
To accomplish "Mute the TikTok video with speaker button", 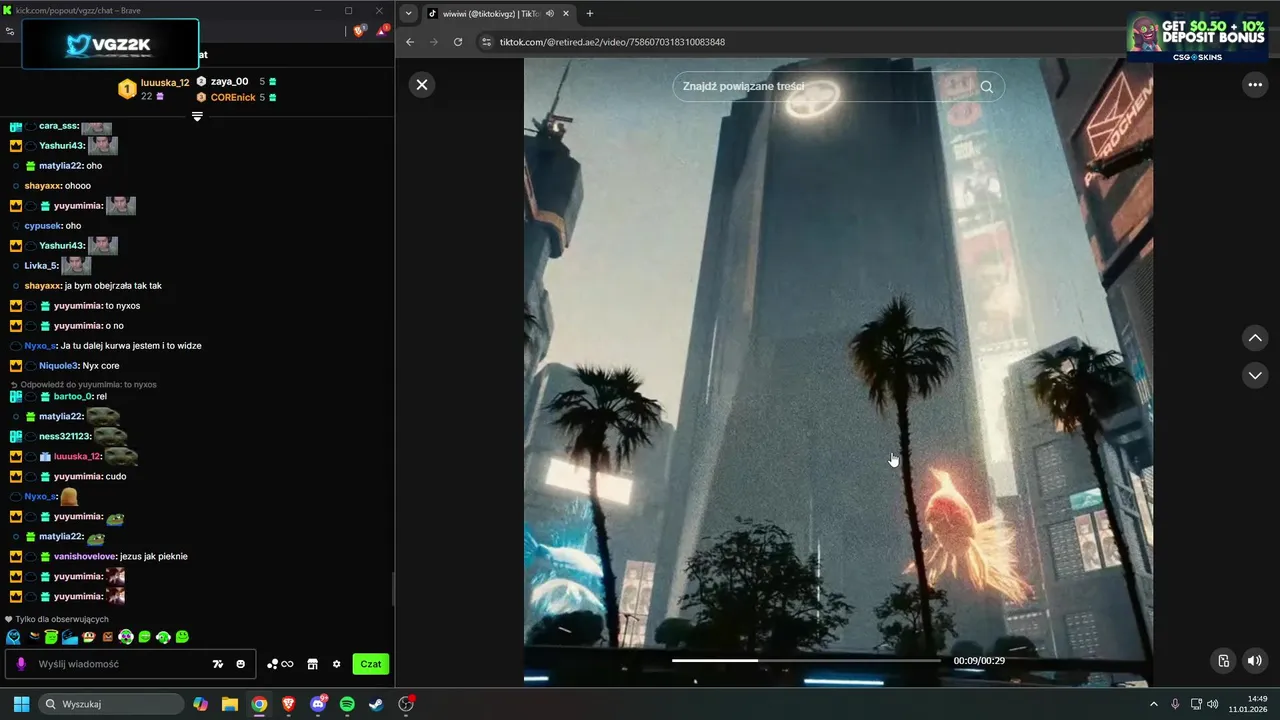I will point(1255,661).
